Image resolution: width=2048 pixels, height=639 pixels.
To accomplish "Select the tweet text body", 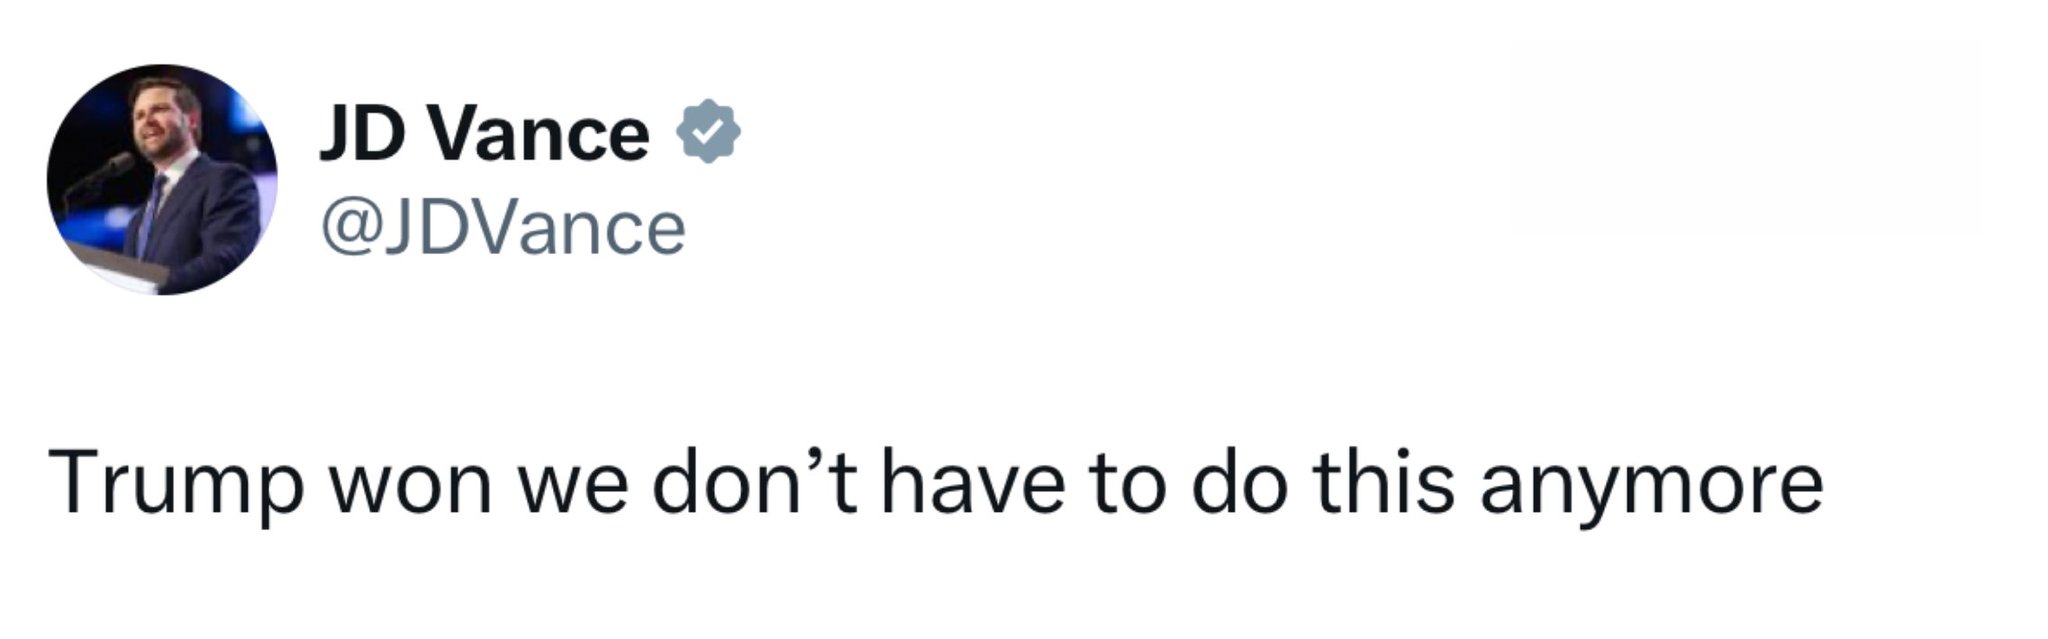I will (936, 484).
